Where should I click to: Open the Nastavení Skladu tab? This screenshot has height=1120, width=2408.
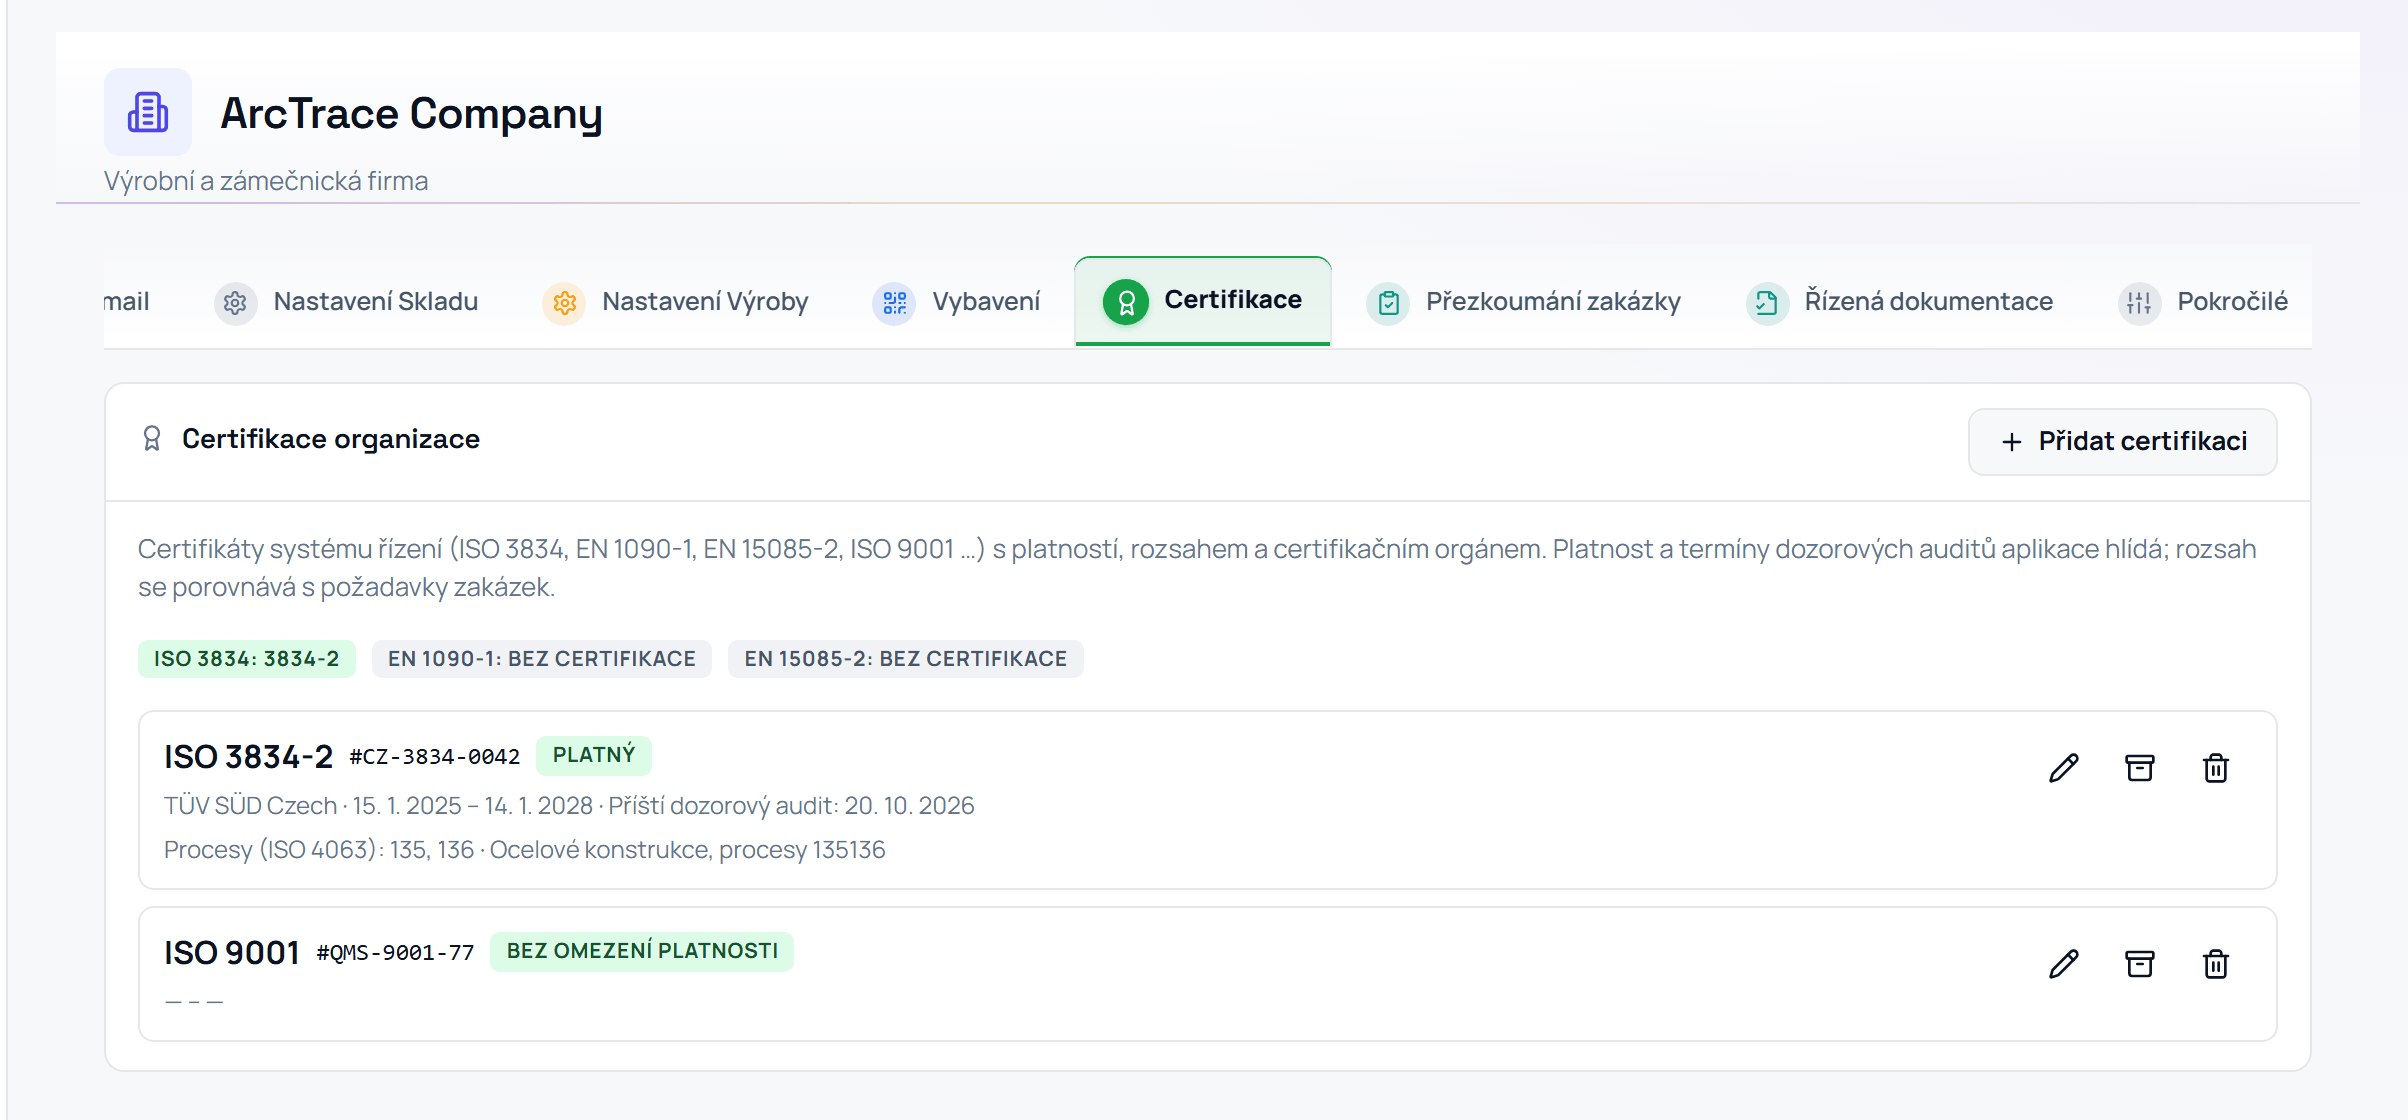pyautogui.click(x=346, y=302)
